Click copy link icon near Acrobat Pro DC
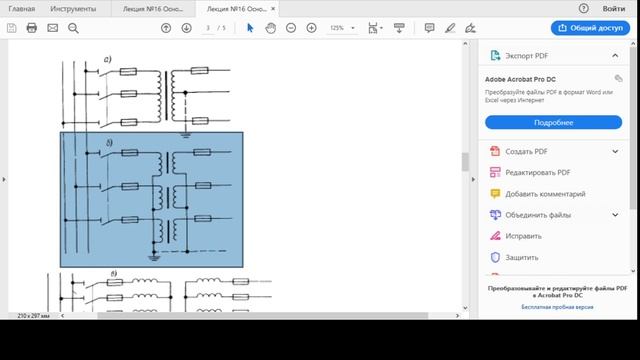Image resolution: width=640 pixels, height=360 pixels. (x=618, y=78)
